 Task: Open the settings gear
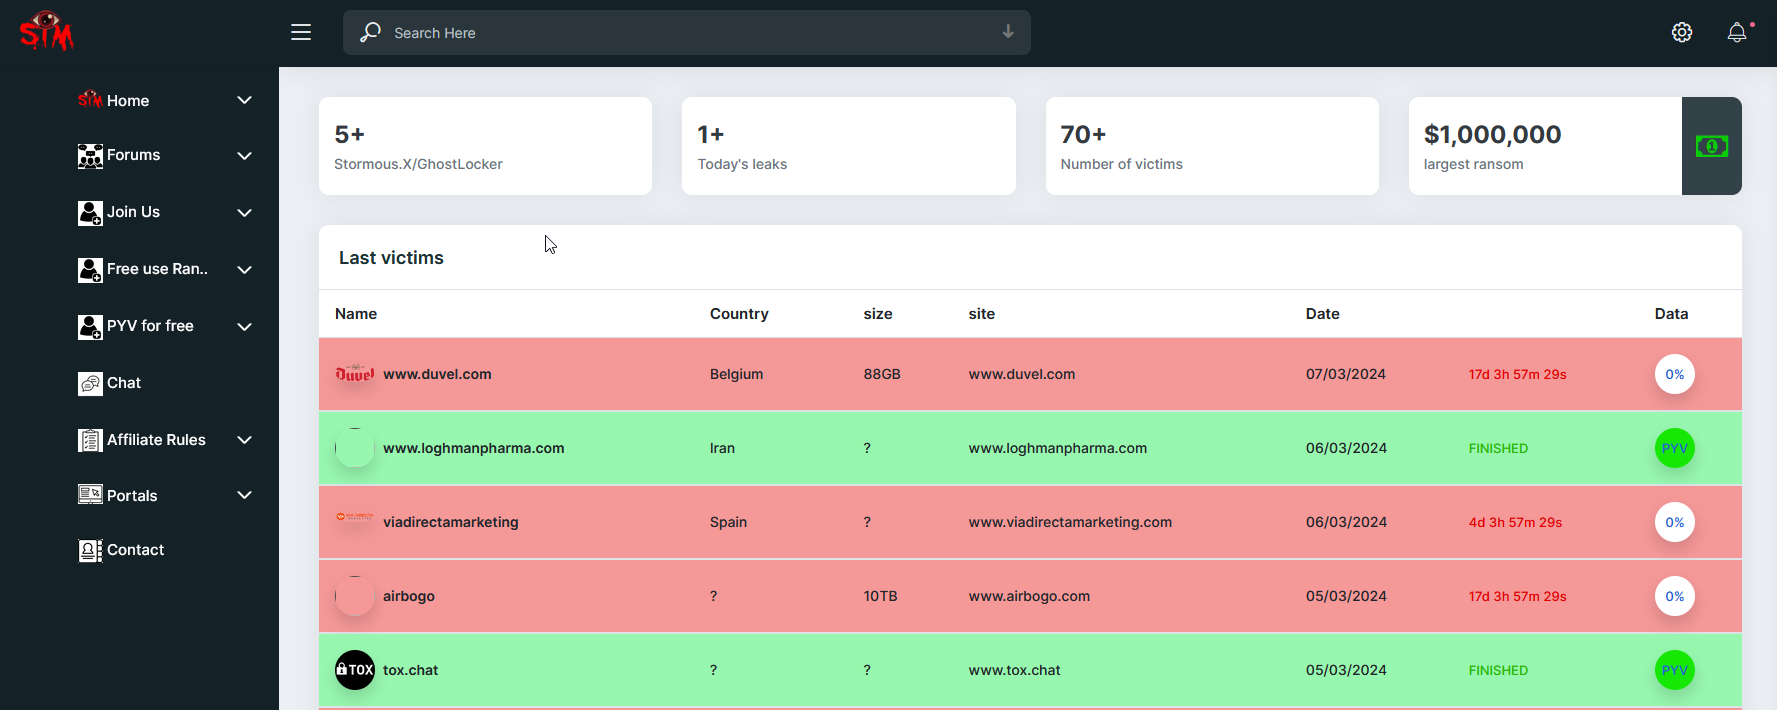pyautogui.click(x=1682, y=33)
